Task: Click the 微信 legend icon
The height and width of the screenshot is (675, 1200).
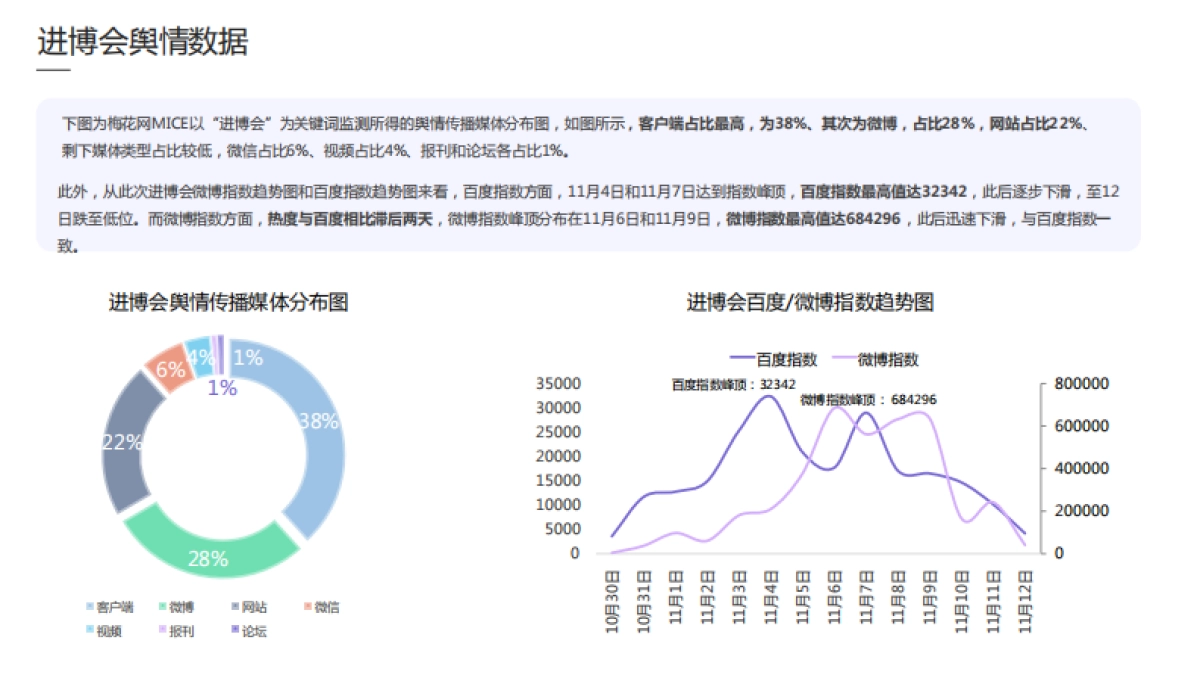Action: 307,606
